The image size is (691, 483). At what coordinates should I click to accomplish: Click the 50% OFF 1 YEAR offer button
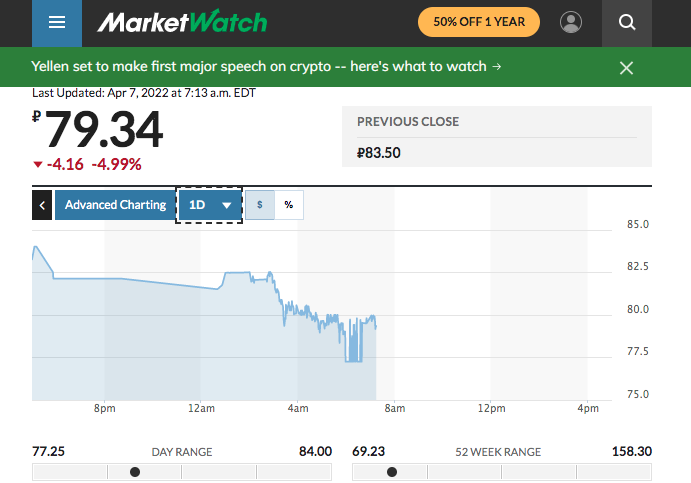tap(479, 22)
